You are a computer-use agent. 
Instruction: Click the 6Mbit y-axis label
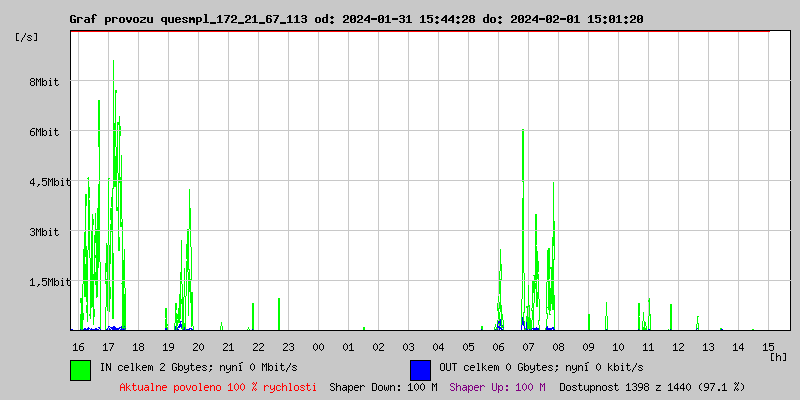43,132
